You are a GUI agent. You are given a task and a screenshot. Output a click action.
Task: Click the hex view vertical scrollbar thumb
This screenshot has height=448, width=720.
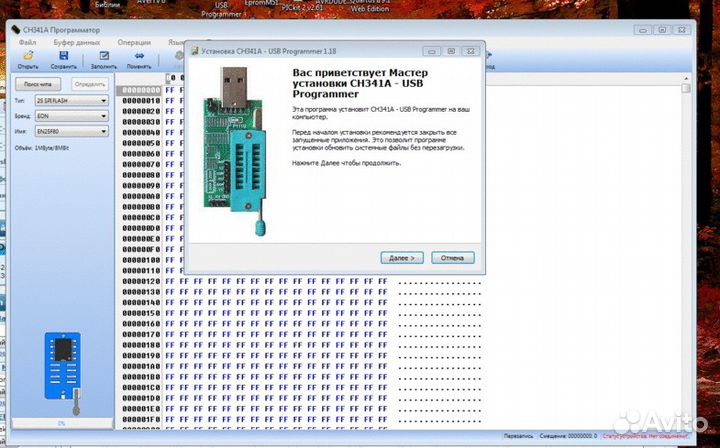pyautogui.click(x=686, y=88)
